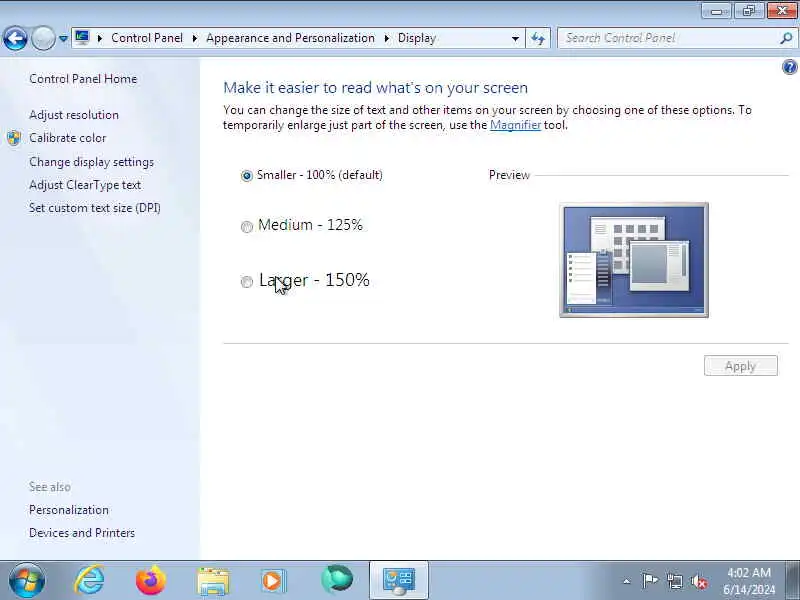Refresh the Display page
Viewport: 800px width, 600px height.
[x=538, y=38]
